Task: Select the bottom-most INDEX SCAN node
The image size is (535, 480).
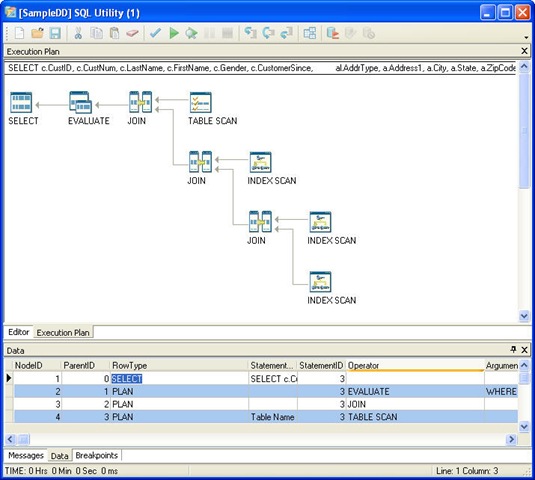Action: point(320,282)
